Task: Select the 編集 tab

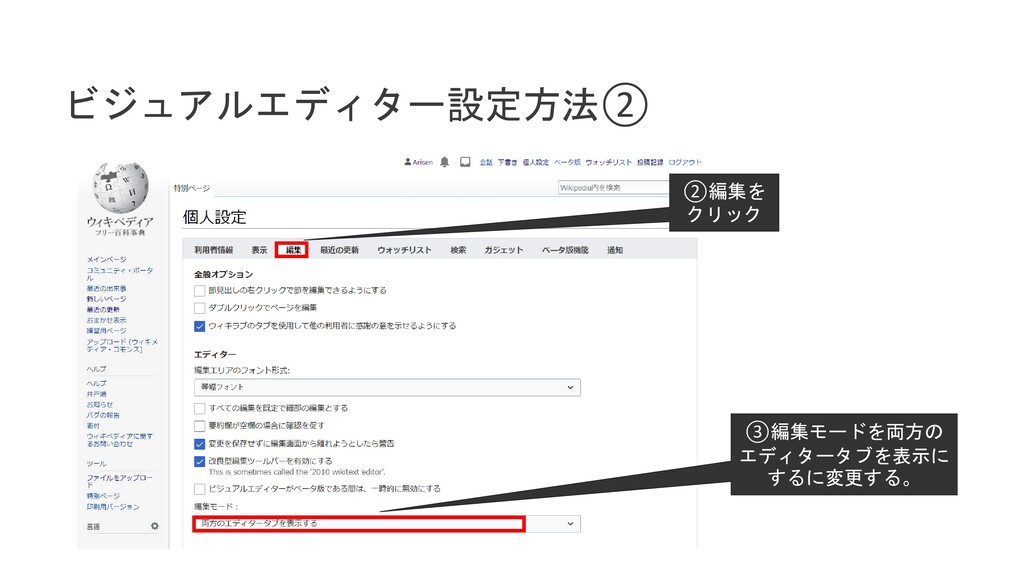Action: [293, 250]
